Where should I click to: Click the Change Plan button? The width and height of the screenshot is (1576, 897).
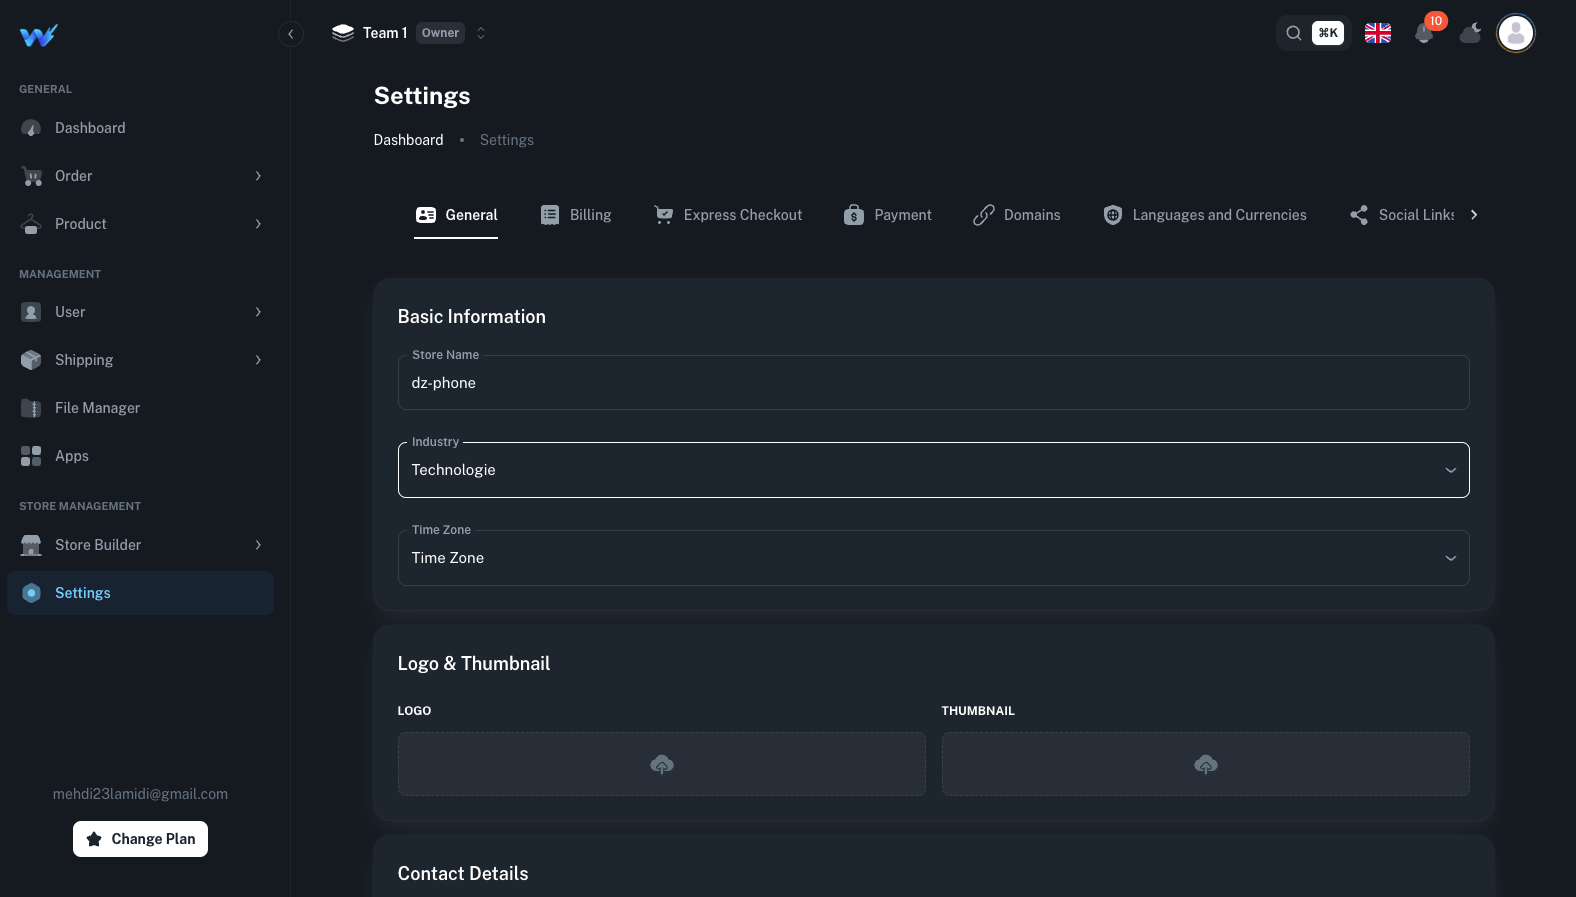coord(140,839)
